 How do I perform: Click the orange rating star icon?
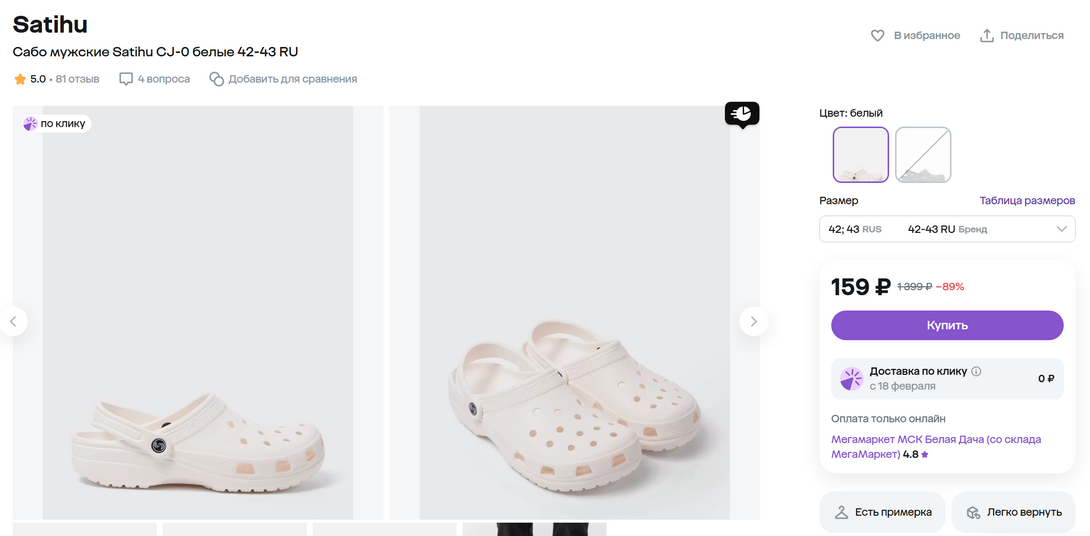click(20, 79)
